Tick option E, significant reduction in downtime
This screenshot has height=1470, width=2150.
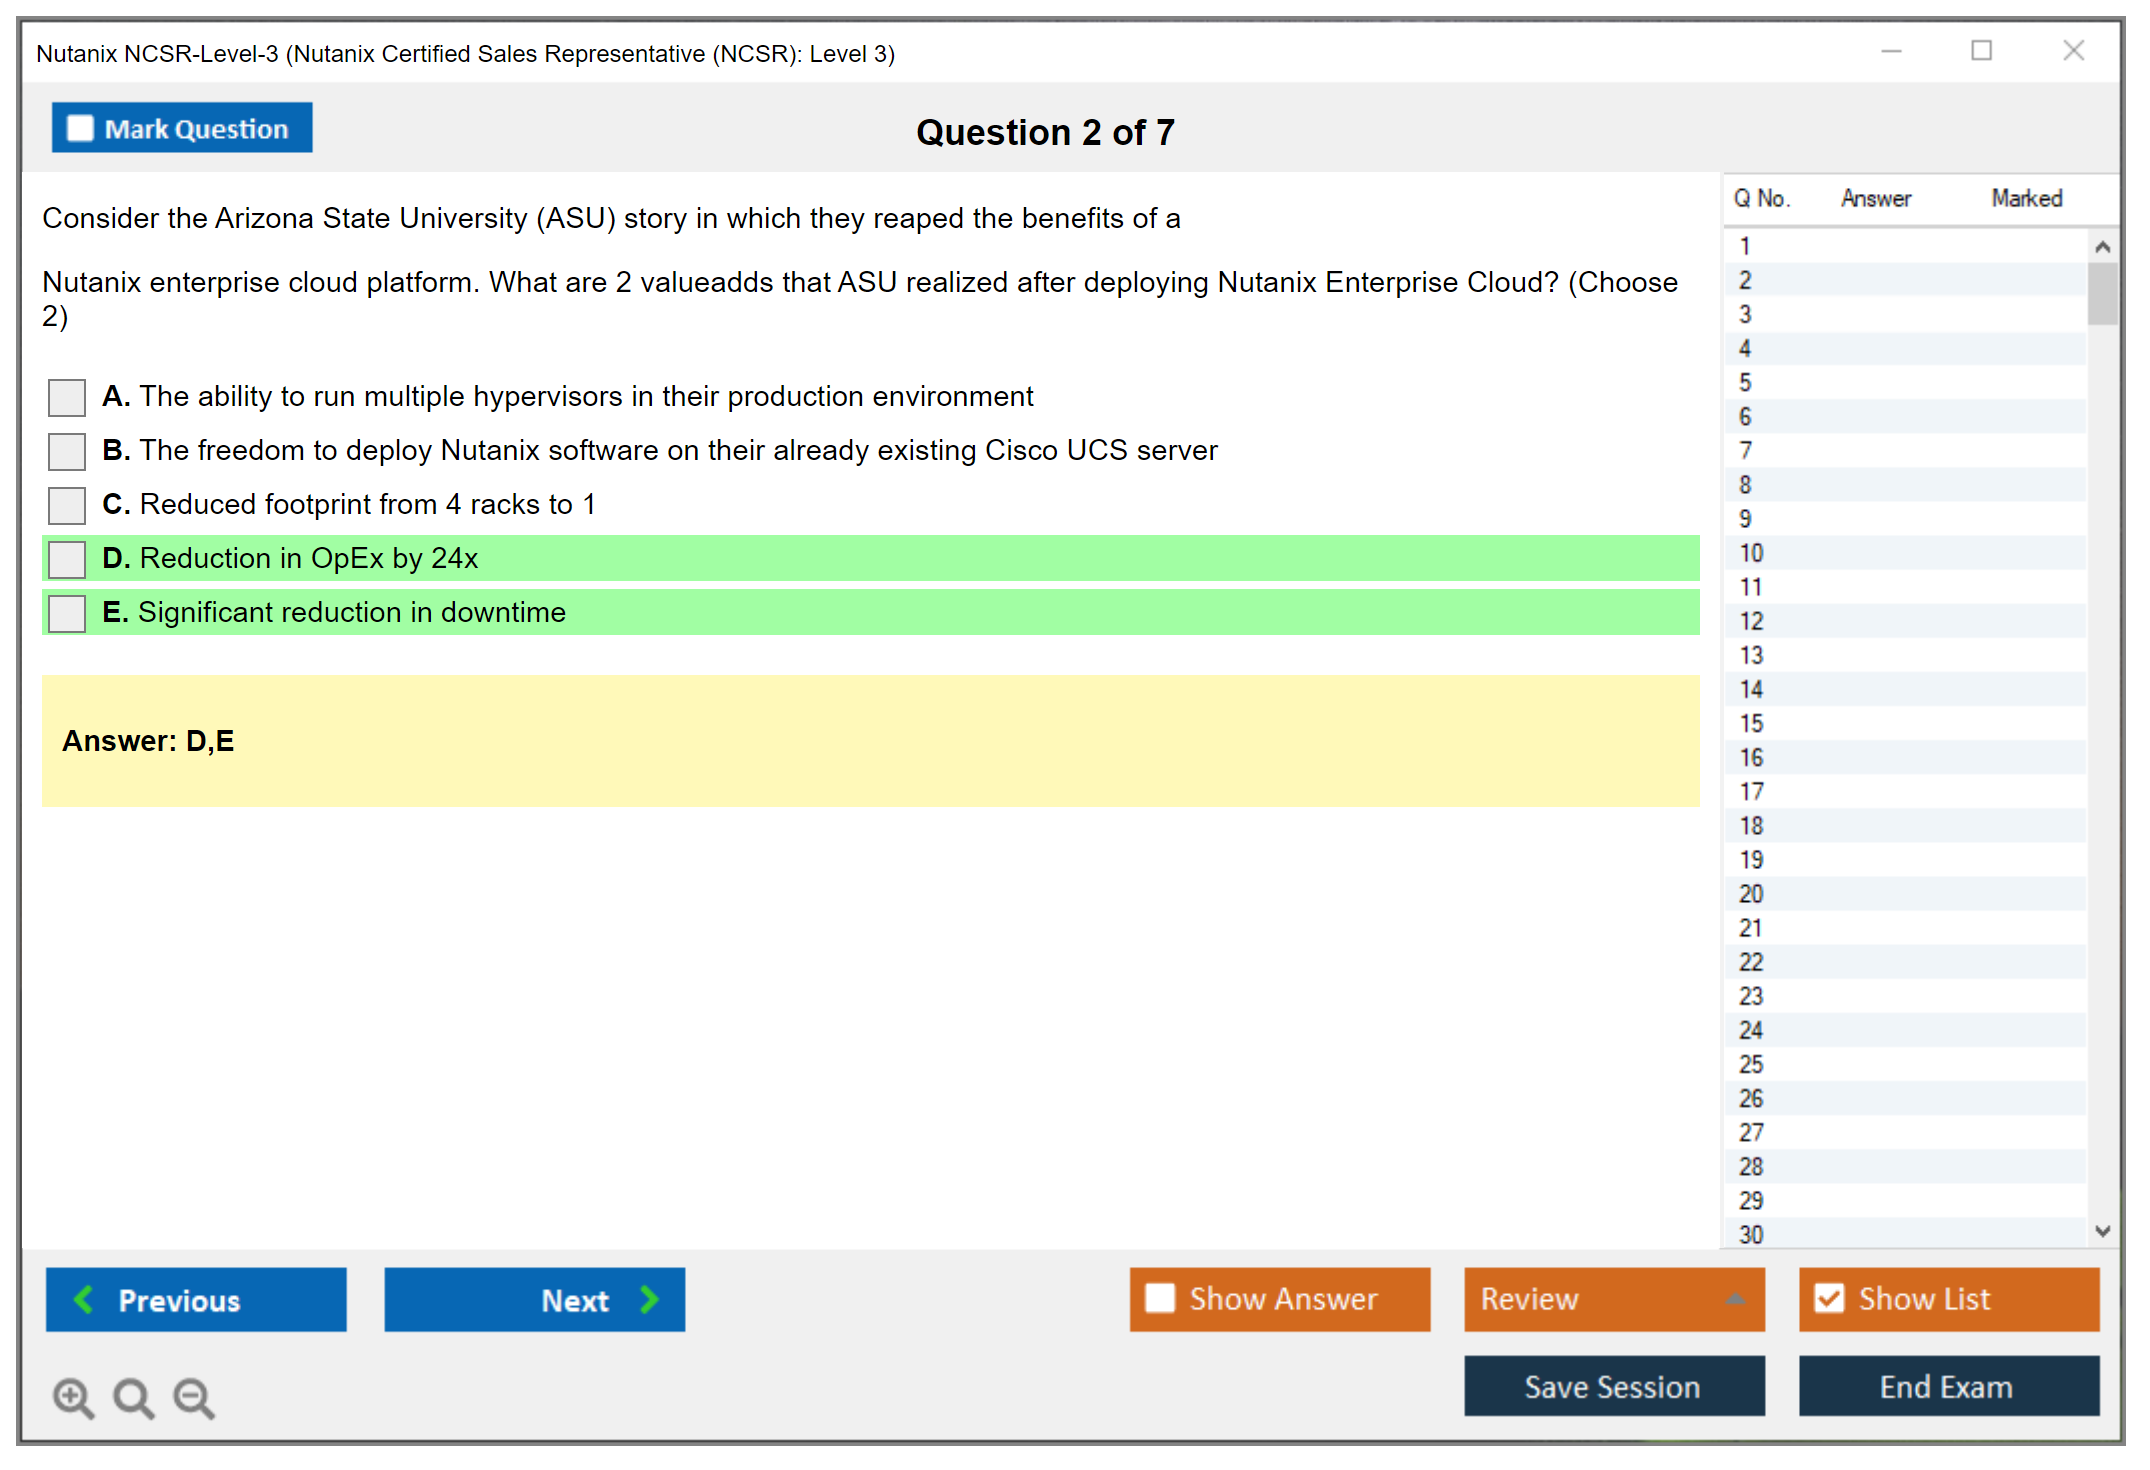click(x=67, y=613)
